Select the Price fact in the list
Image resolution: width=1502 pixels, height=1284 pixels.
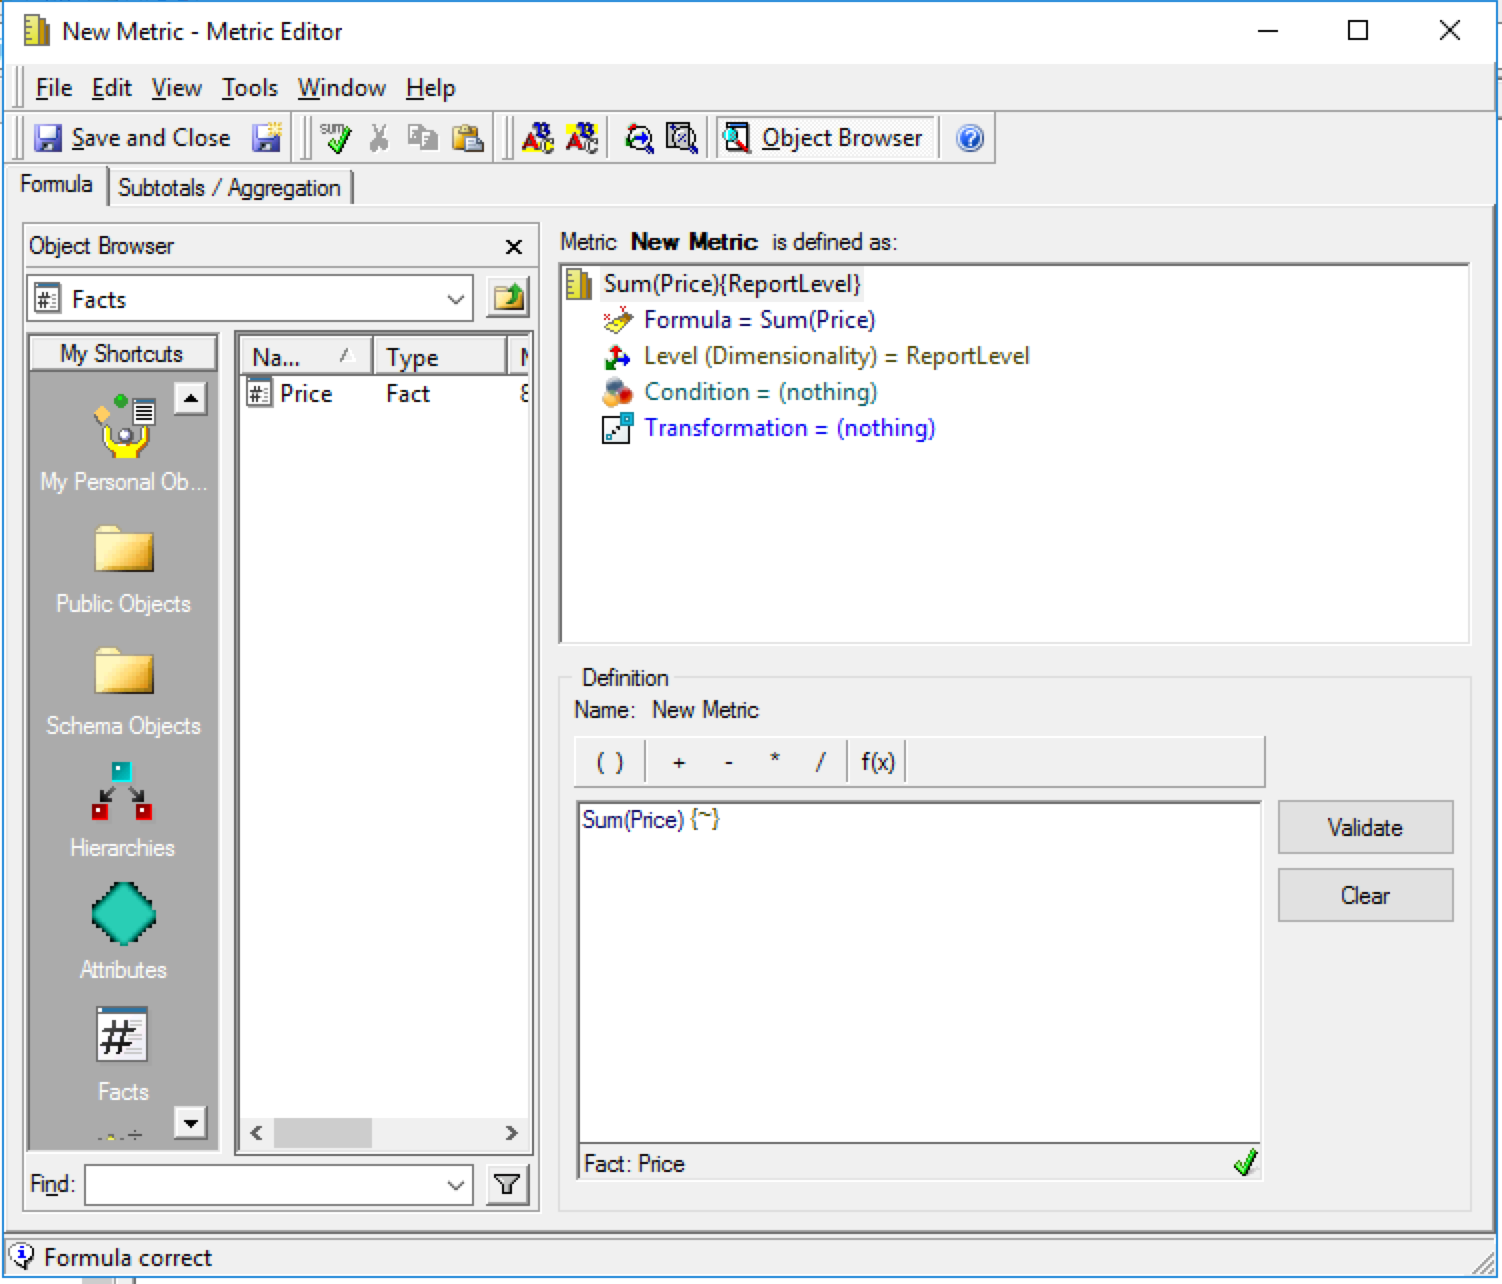point(305,394)
